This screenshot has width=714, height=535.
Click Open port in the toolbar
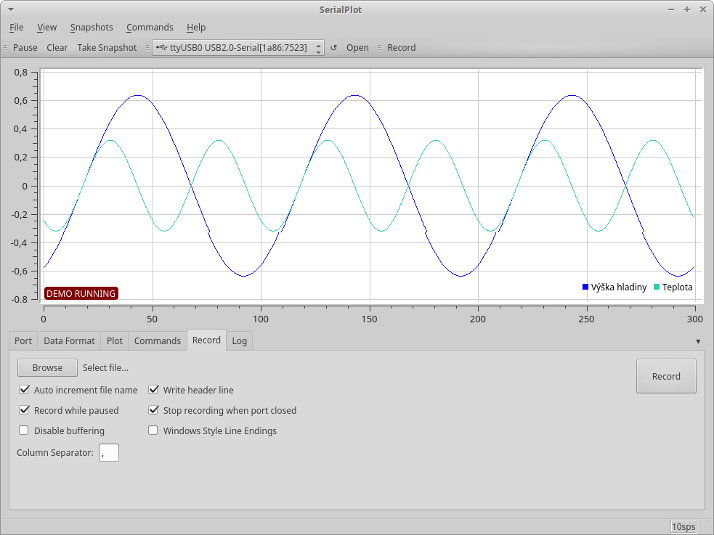coord(357,47)
